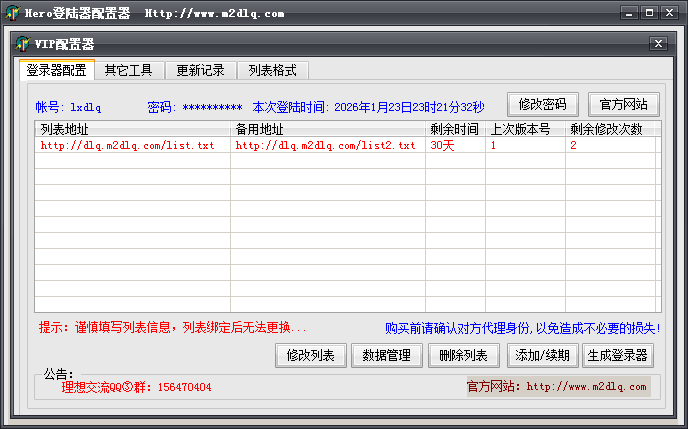The width and height of the screenshot is (688, 429).
Task: Click the 剩余时间 column header
Action: (455, 129)
